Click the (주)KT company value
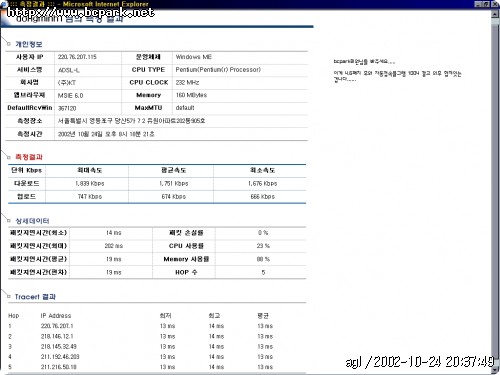 (67, 82)
